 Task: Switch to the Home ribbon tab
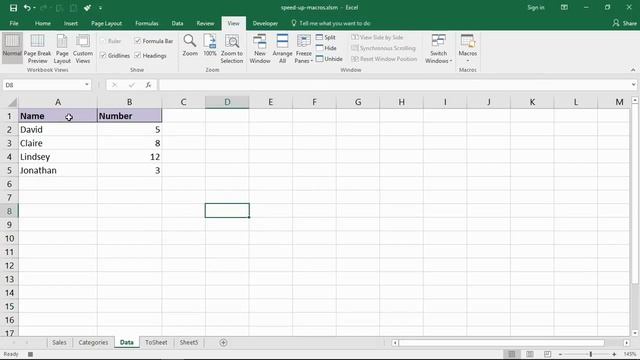(43, 23)
